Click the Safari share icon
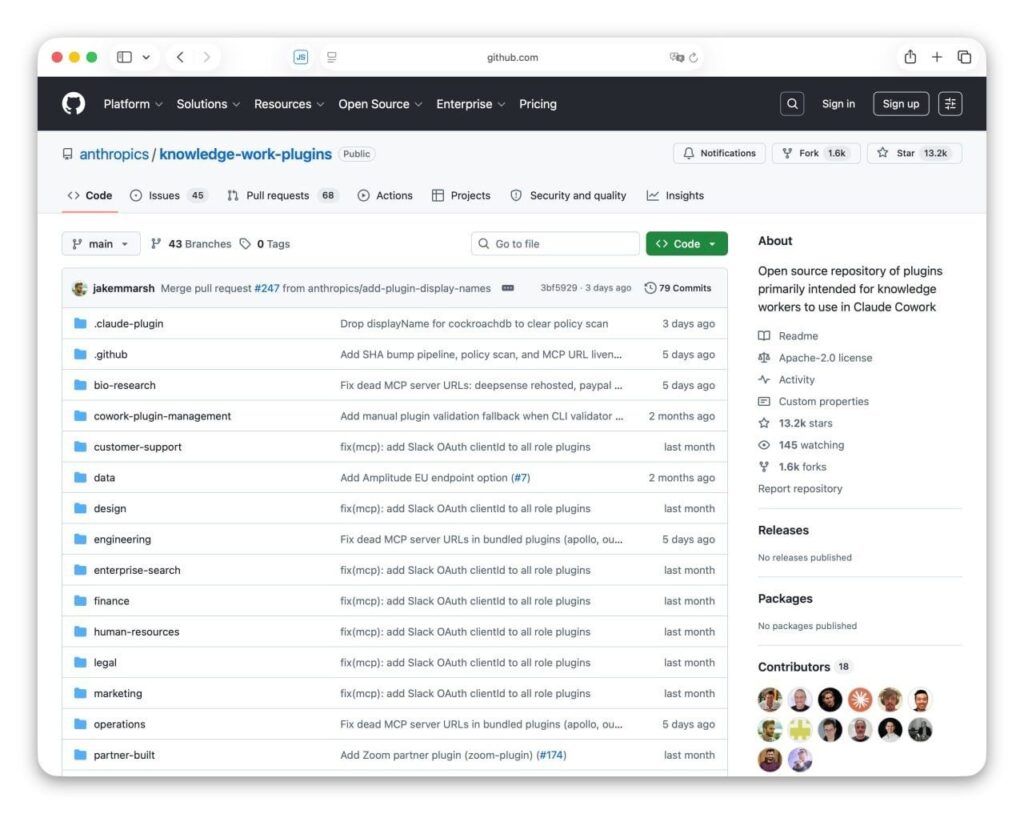 910,57
